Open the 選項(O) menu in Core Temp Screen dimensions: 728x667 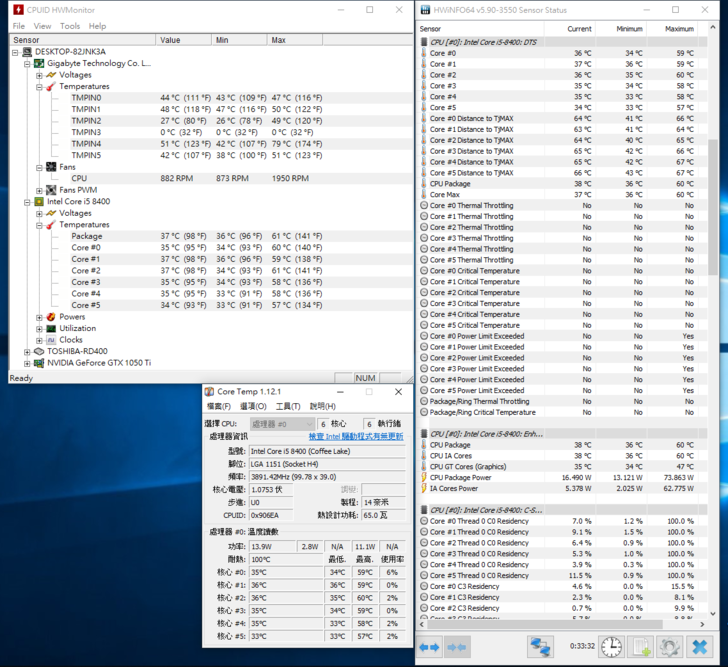tap(253, 406)
